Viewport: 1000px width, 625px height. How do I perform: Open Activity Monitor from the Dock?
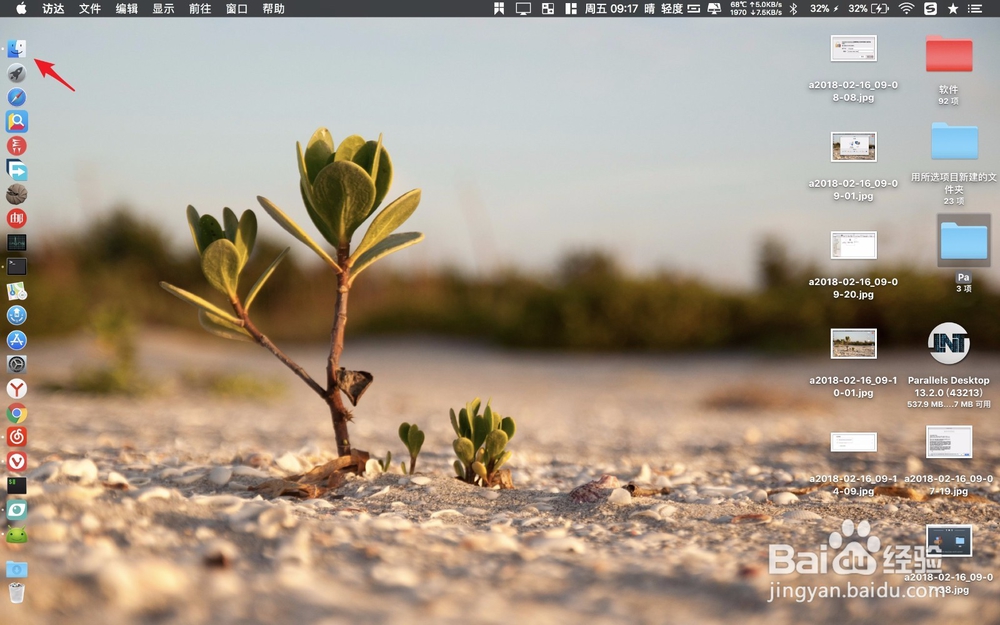click(x=17, y=242)
